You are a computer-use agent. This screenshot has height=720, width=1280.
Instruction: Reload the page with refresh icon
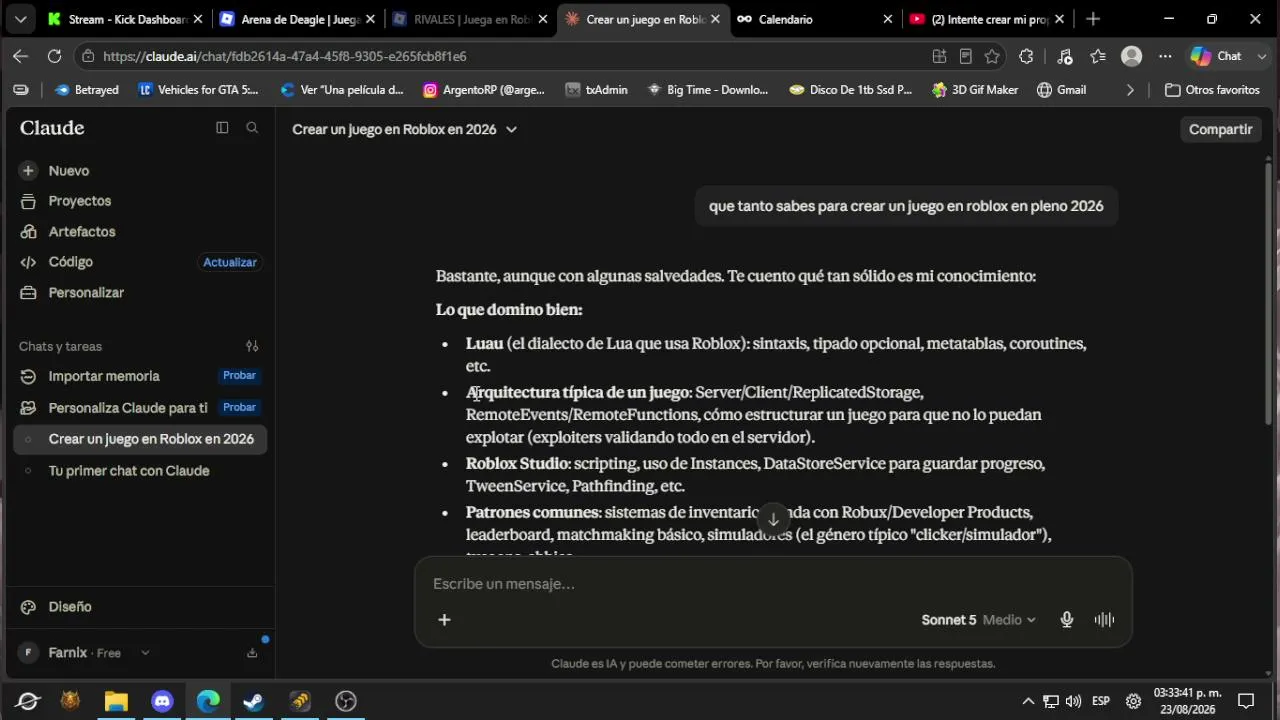point(54,56)
